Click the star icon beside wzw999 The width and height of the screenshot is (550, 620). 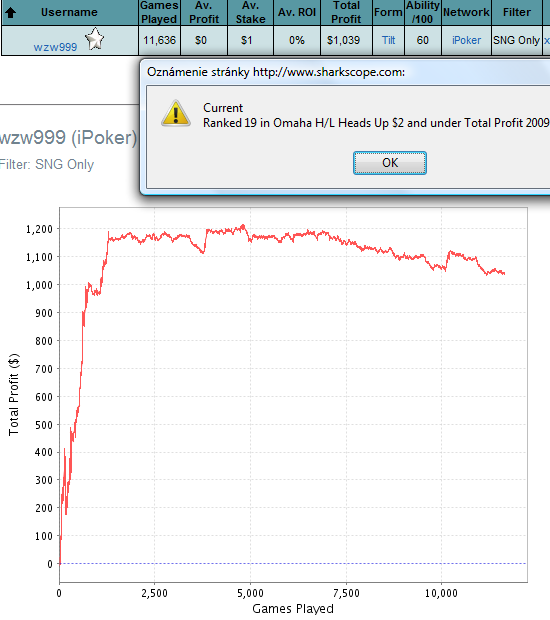tap(95, 39)
